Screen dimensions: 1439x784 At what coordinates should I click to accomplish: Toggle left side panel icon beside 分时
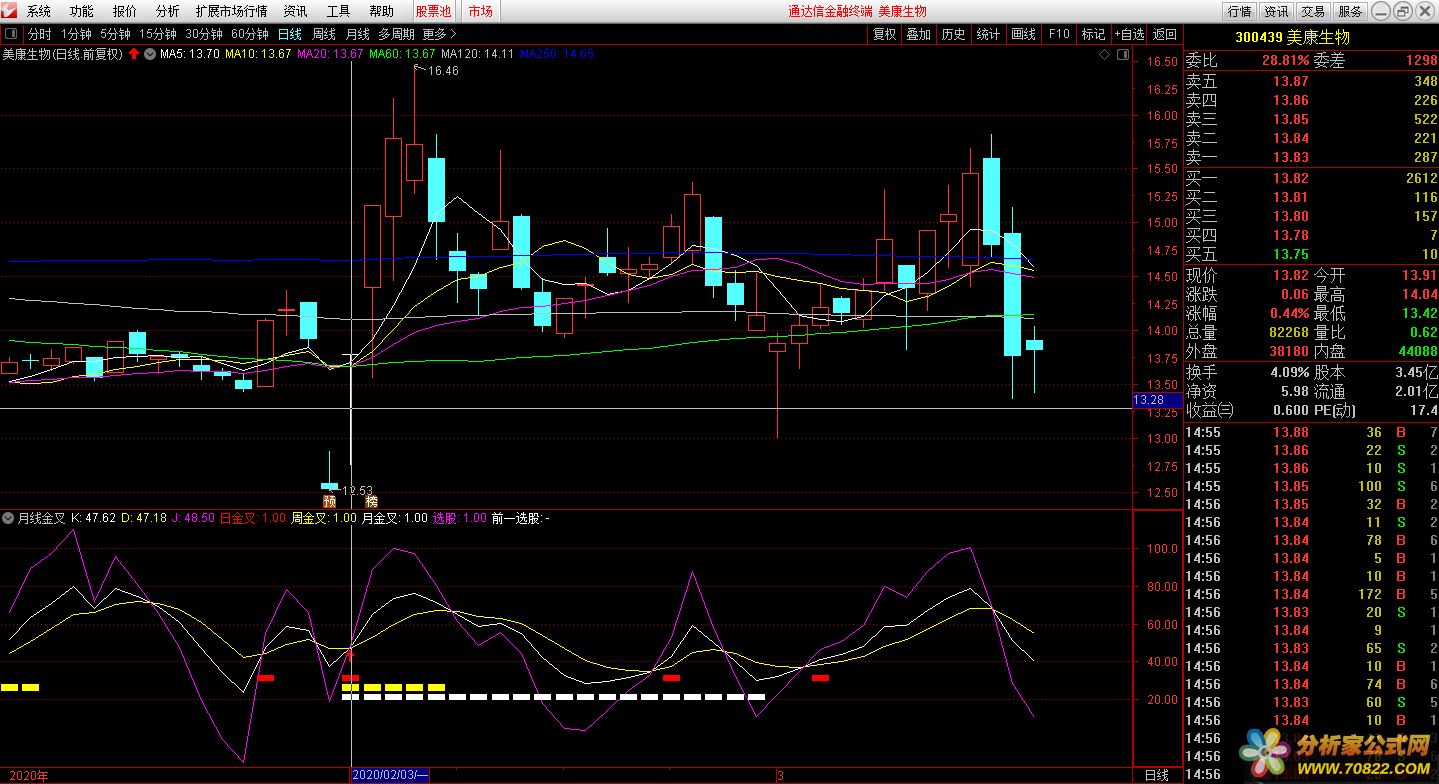(11, 34)
